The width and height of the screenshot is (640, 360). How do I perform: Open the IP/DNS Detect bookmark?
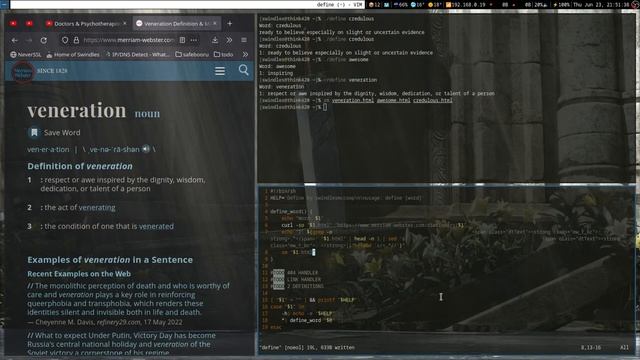[138, 54]
